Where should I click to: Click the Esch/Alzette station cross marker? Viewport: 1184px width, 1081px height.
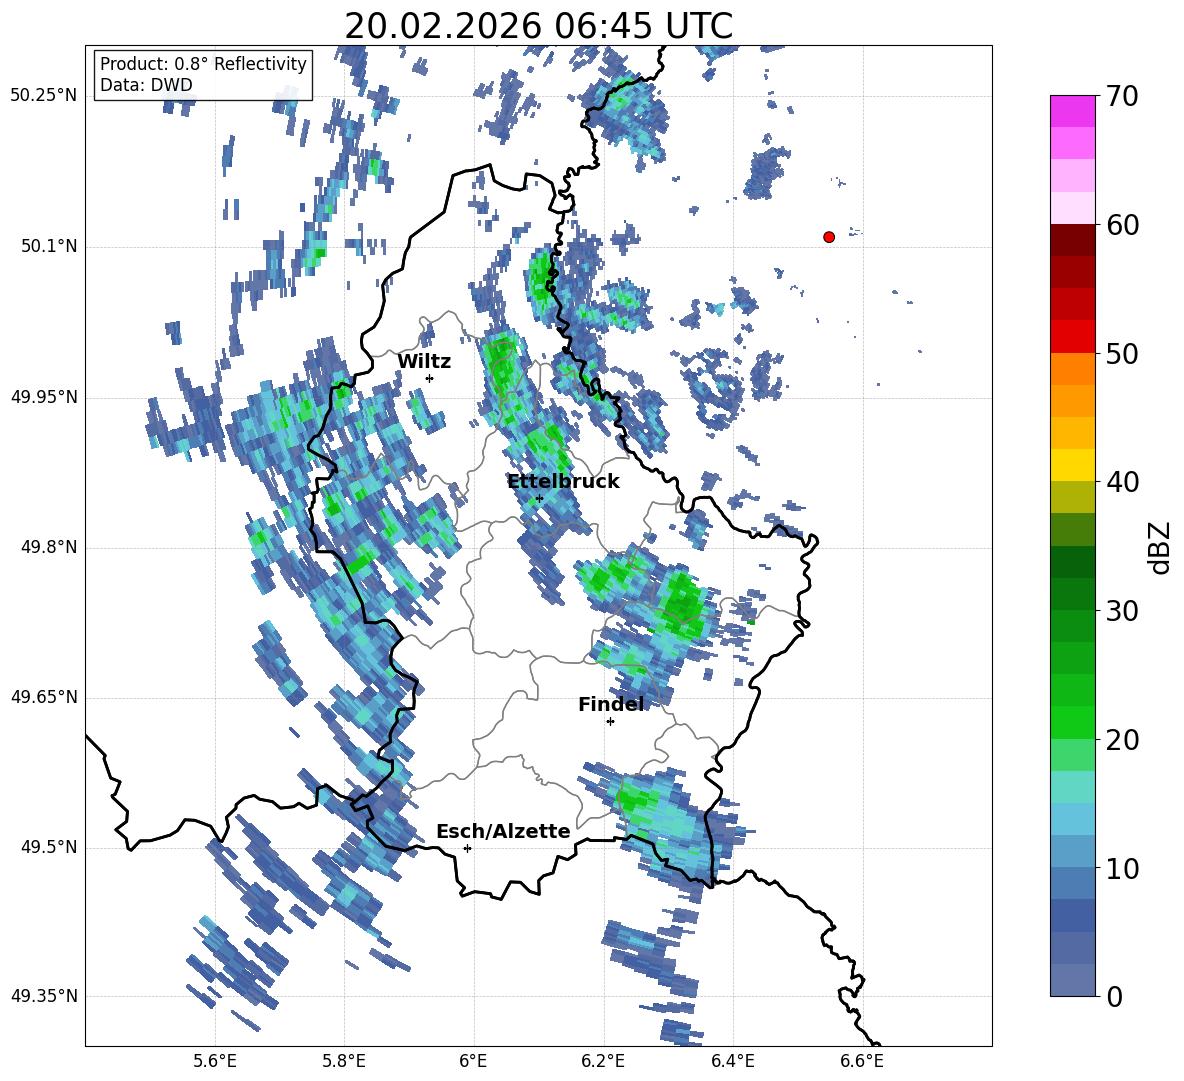(467, 848)
